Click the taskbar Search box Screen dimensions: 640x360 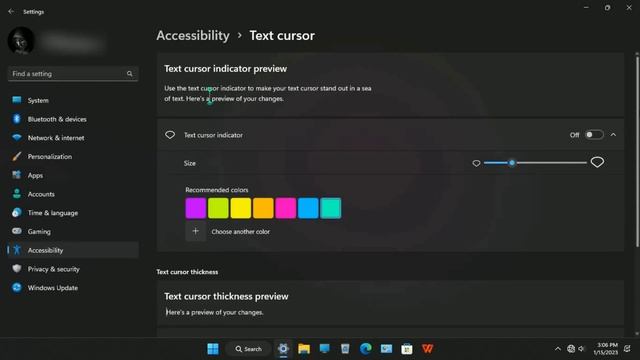tap(248, 349)
